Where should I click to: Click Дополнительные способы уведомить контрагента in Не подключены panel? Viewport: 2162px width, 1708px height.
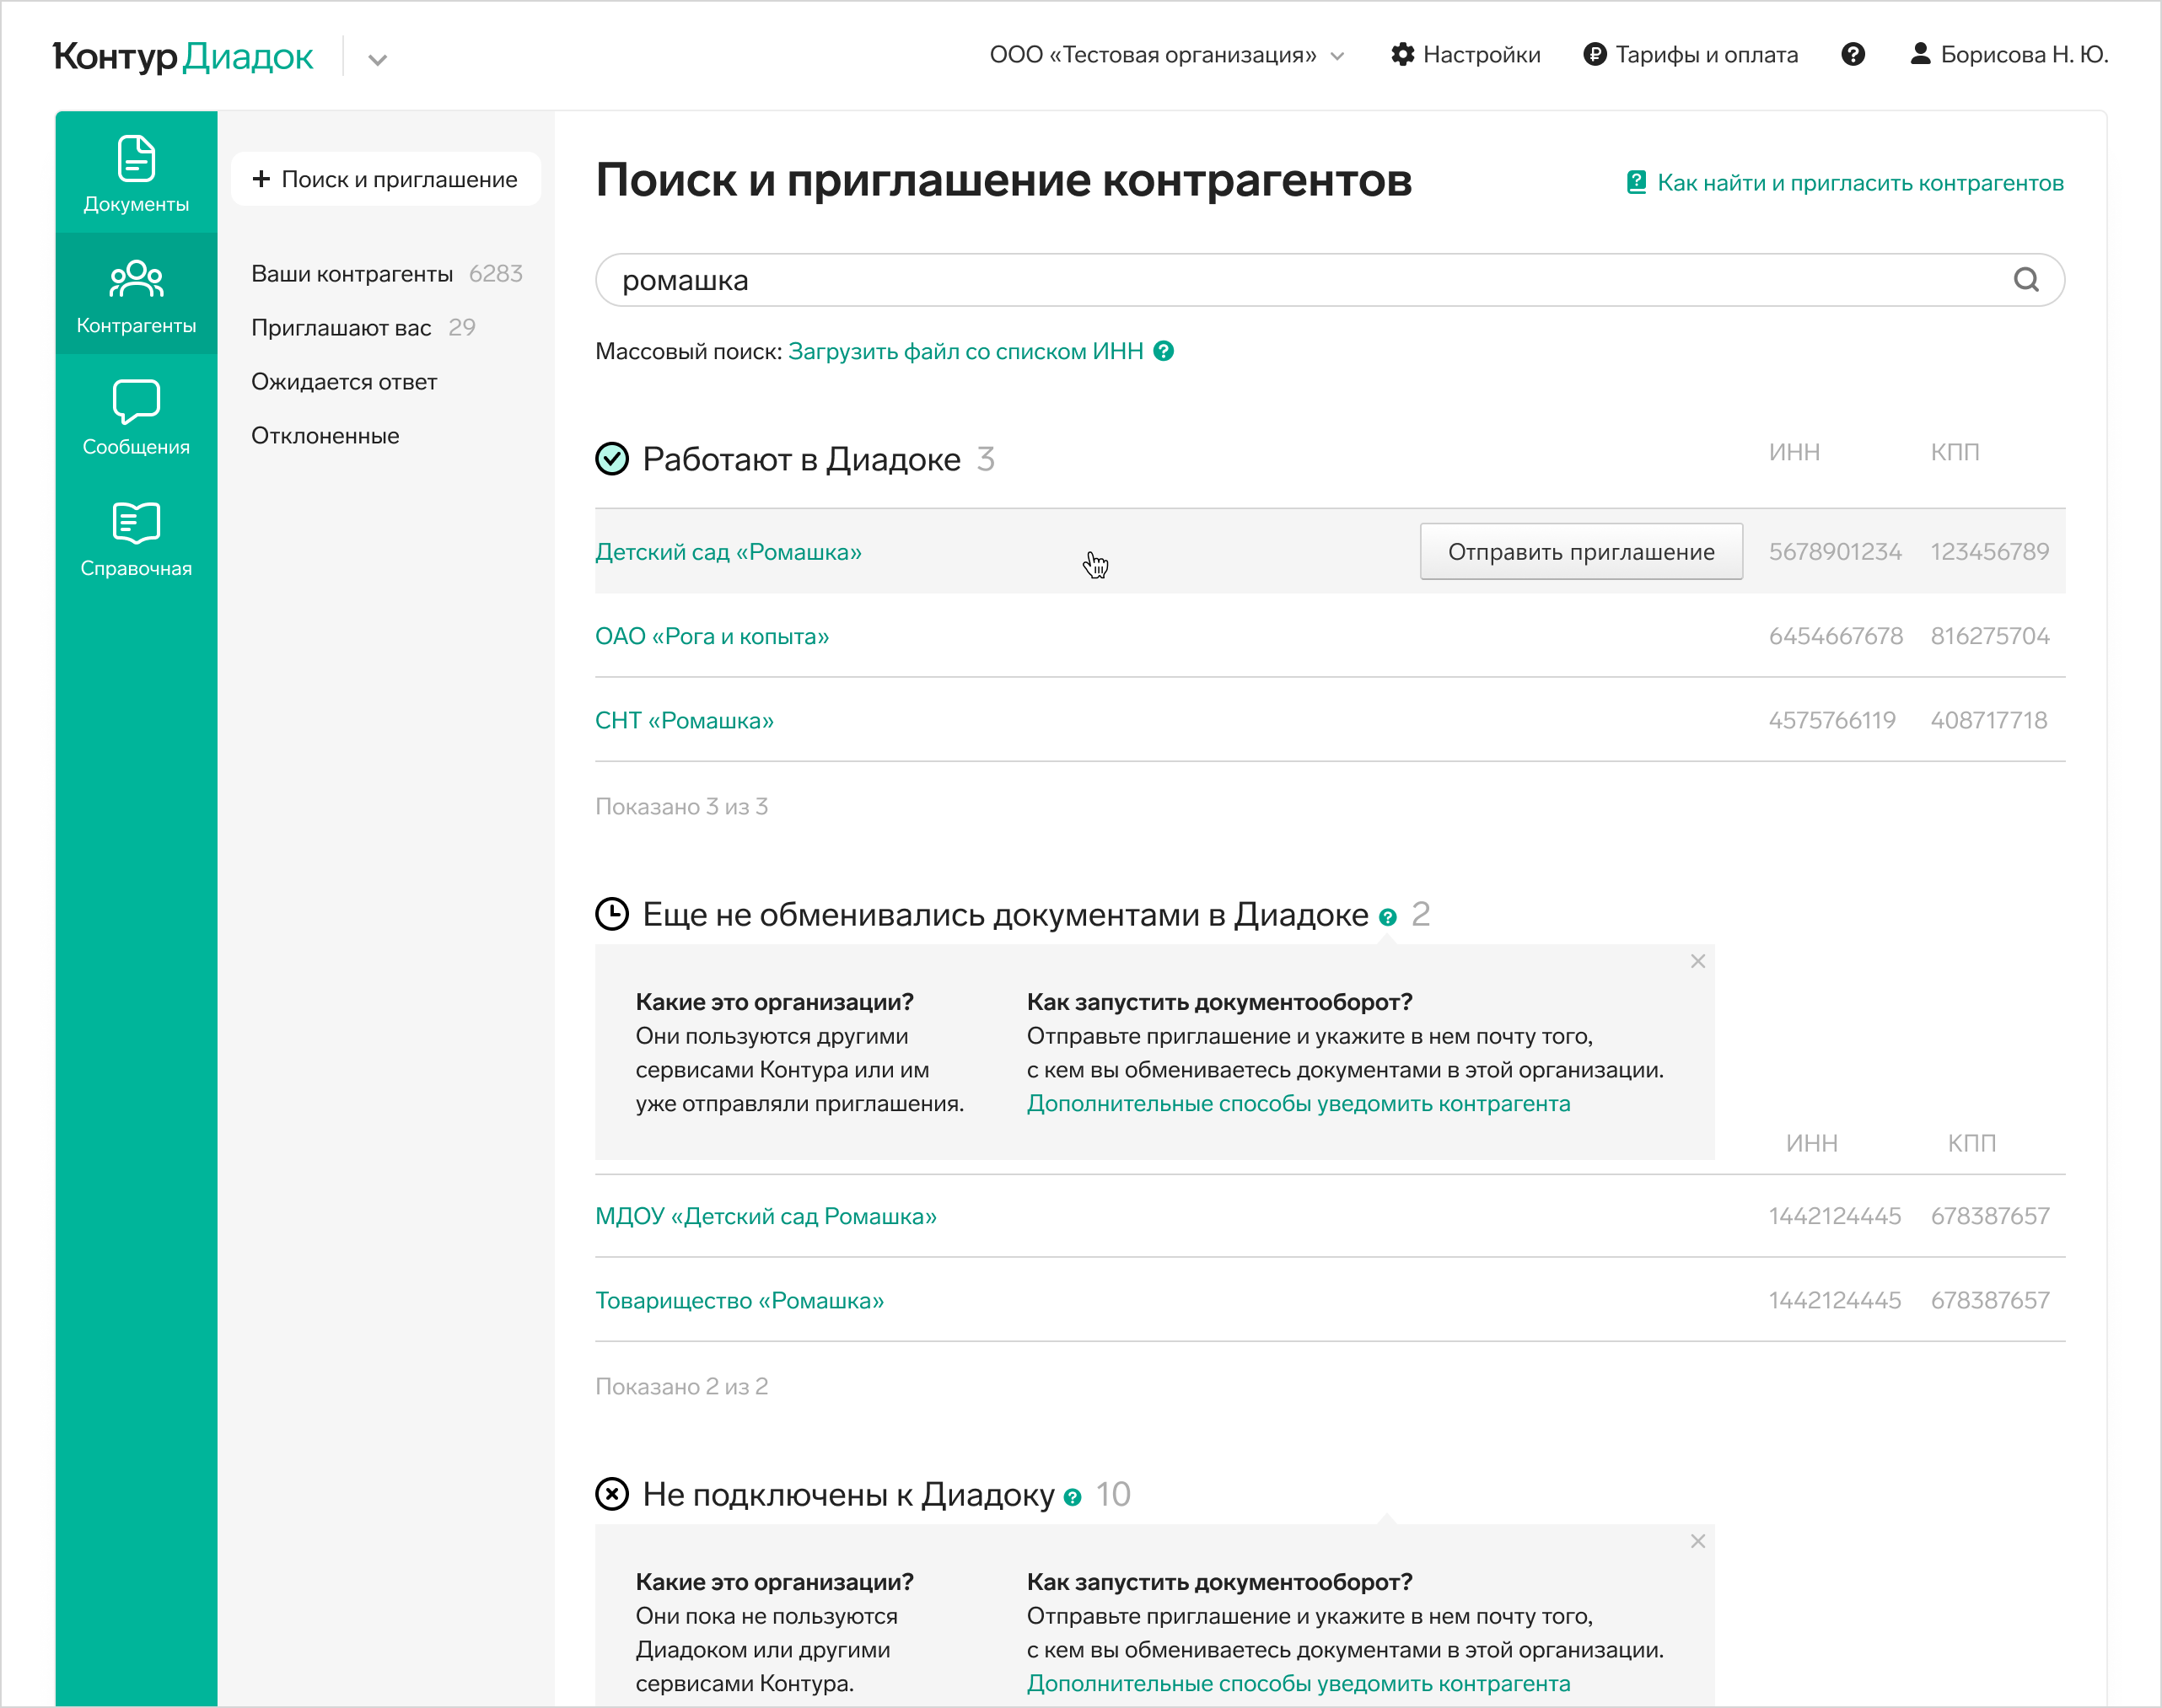coord(1298,1683)
